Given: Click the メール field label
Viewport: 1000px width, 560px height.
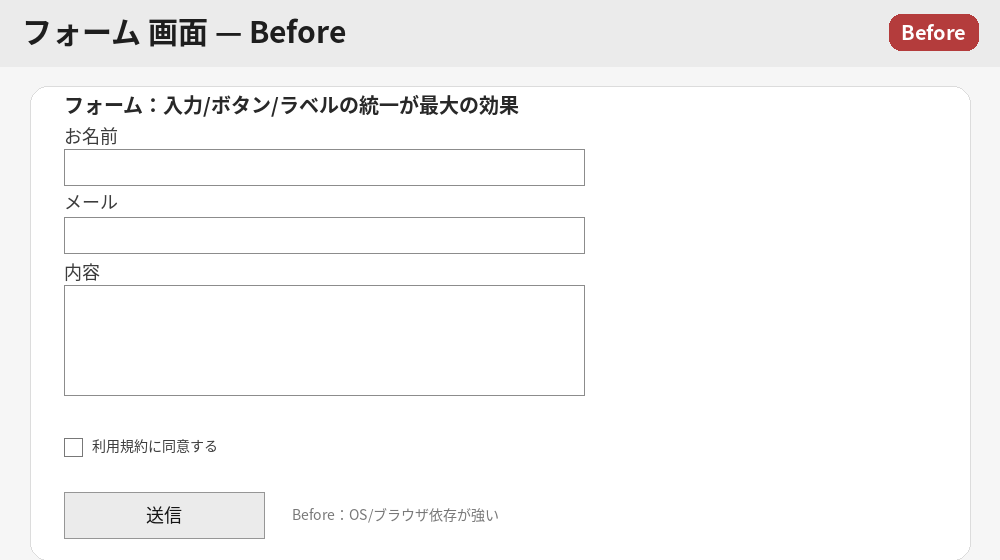Looking at the screenshot, I should point(91,202).
